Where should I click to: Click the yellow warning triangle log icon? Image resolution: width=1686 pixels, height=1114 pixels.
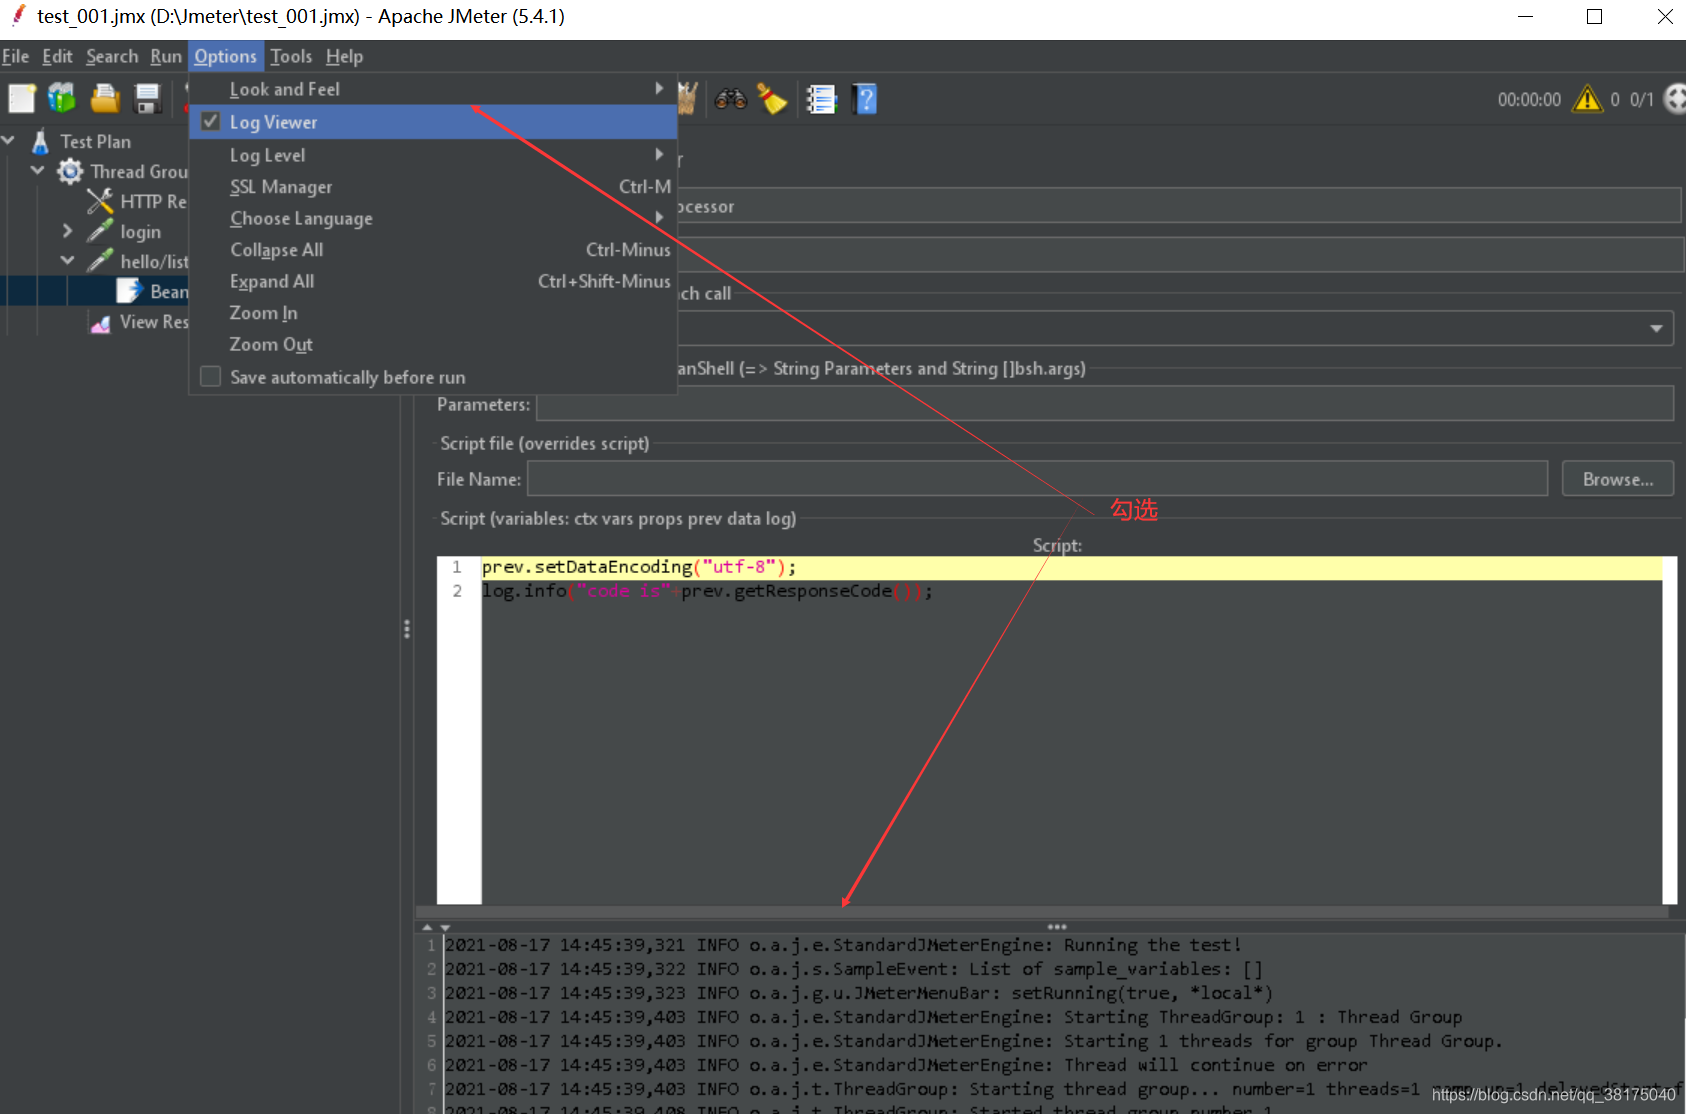tap(1588, 98)
